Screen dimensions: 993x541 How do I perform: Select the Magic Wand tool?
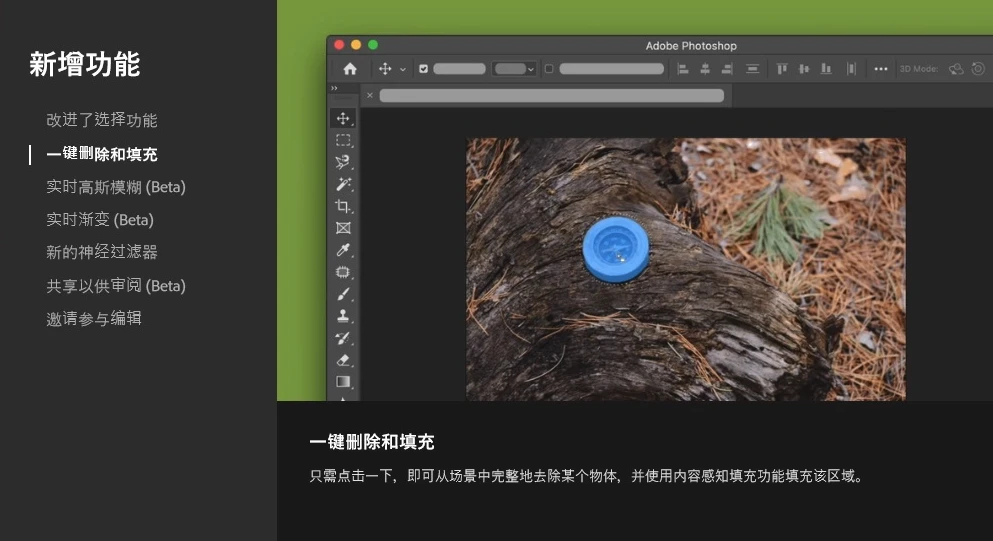pos(343,184)
